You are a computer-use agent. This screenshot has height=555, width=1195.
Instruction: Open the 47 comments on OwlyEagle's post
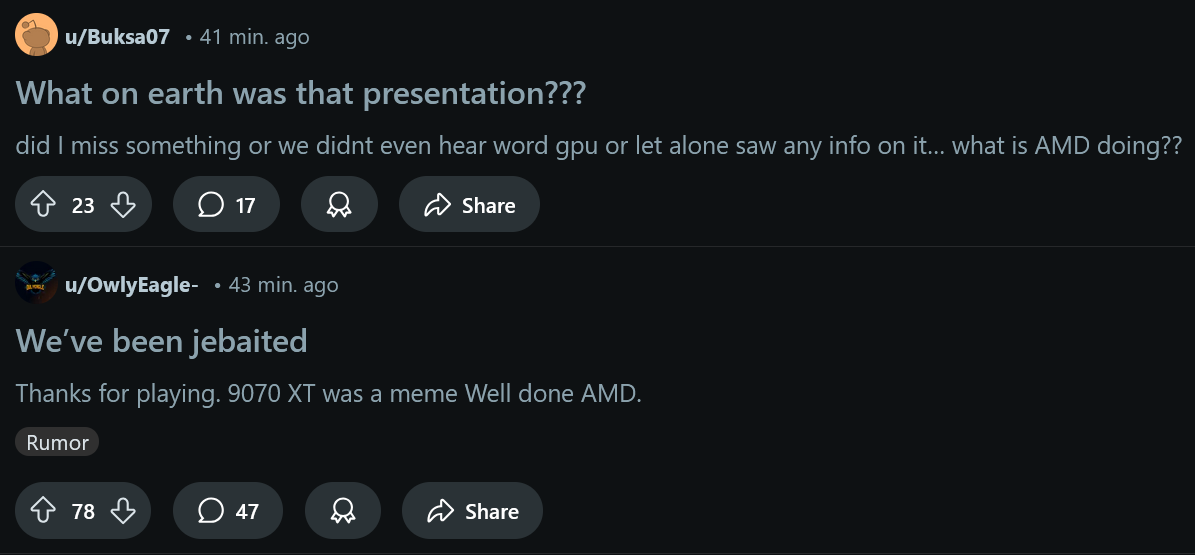[x=228, y=511]
